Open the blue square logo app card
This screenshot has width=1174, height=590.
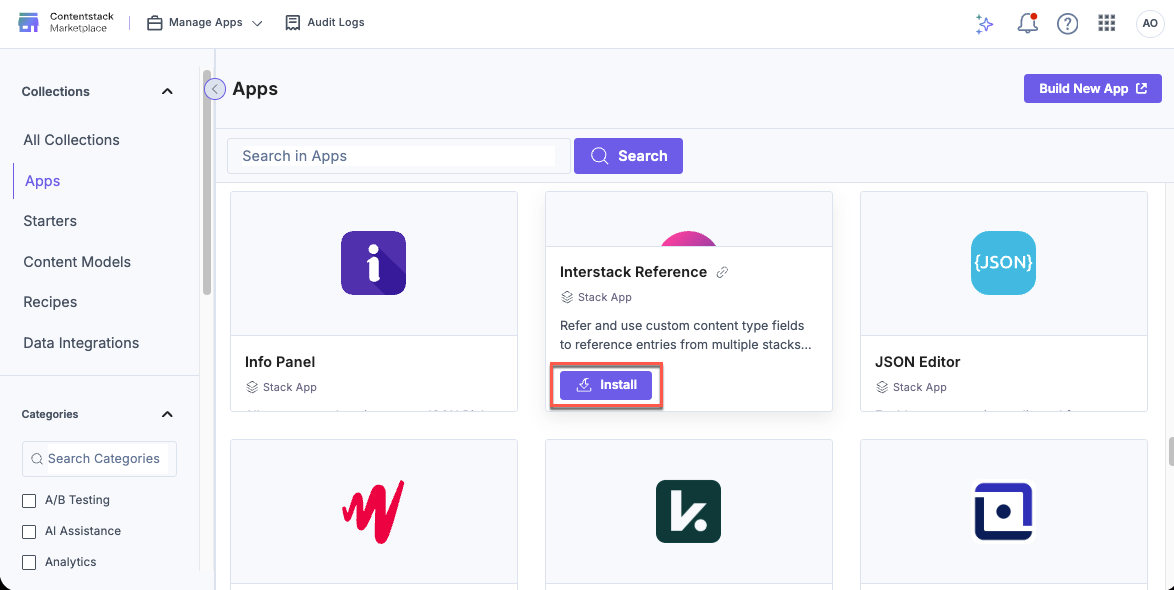click(1003, 511)
